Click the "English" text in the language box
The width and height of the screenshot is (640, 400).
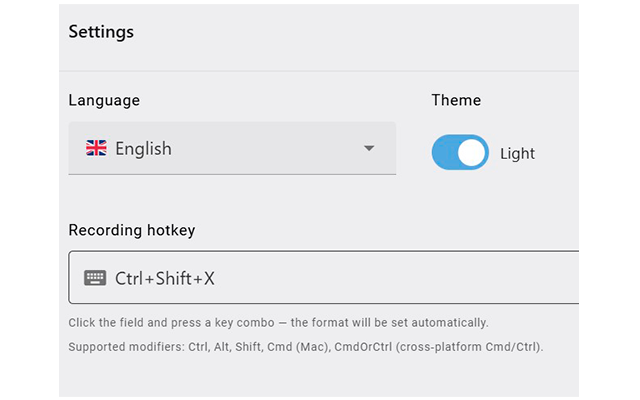point(143,149)
